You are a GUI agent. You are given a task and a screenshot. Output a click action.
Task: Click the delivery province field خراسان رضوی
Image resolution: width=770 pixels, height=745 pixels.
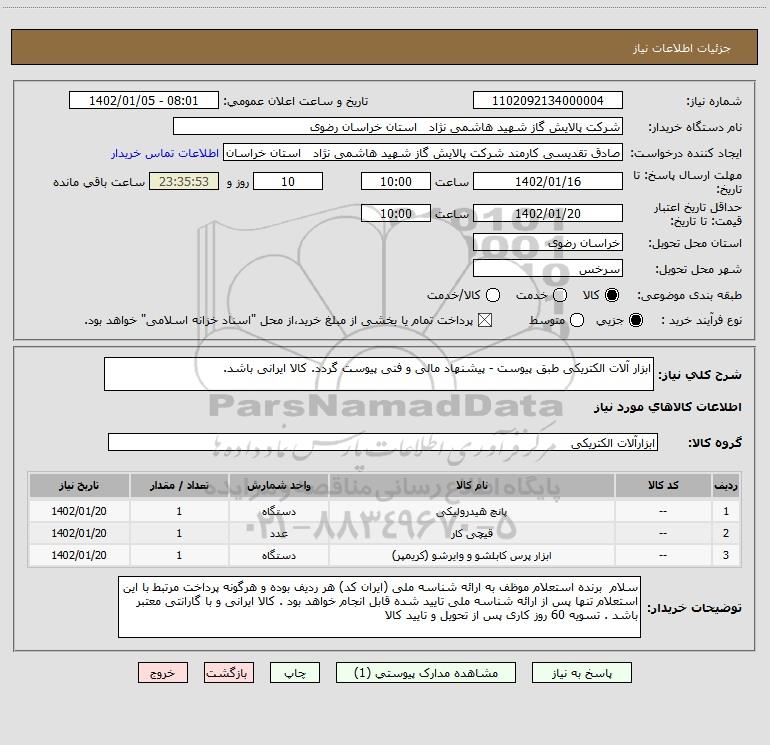pyautogui.click(x=548, y=243)
